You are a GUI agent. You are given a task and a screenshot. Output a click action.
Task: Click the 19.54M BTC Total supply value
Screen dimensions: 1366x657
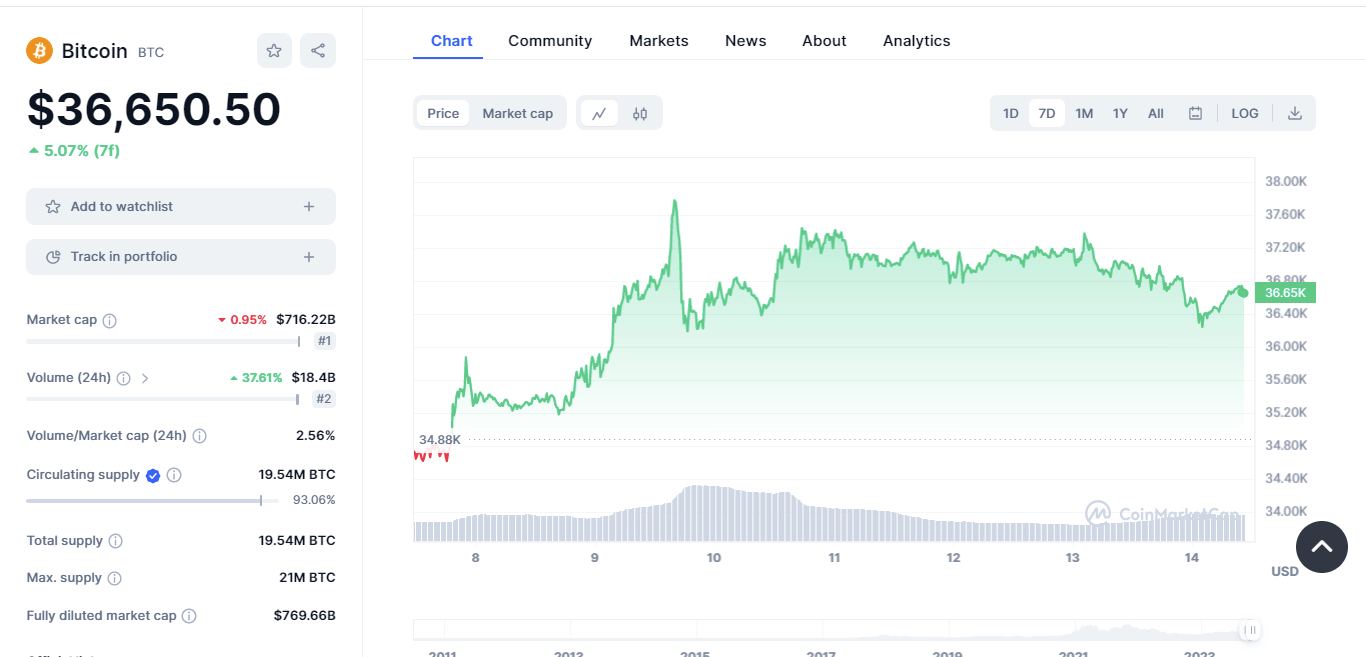297,541
